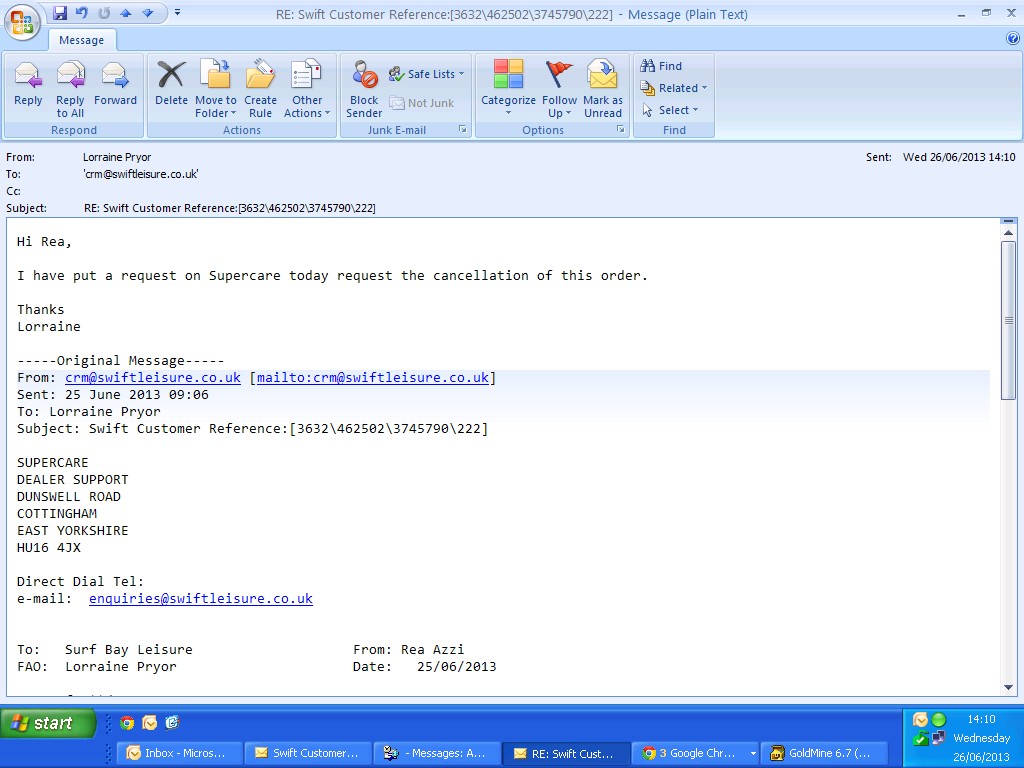Switch to Inbox - Microsoft taskbar button
Viewport: 1024px width, 768px height.
[179, 753]
